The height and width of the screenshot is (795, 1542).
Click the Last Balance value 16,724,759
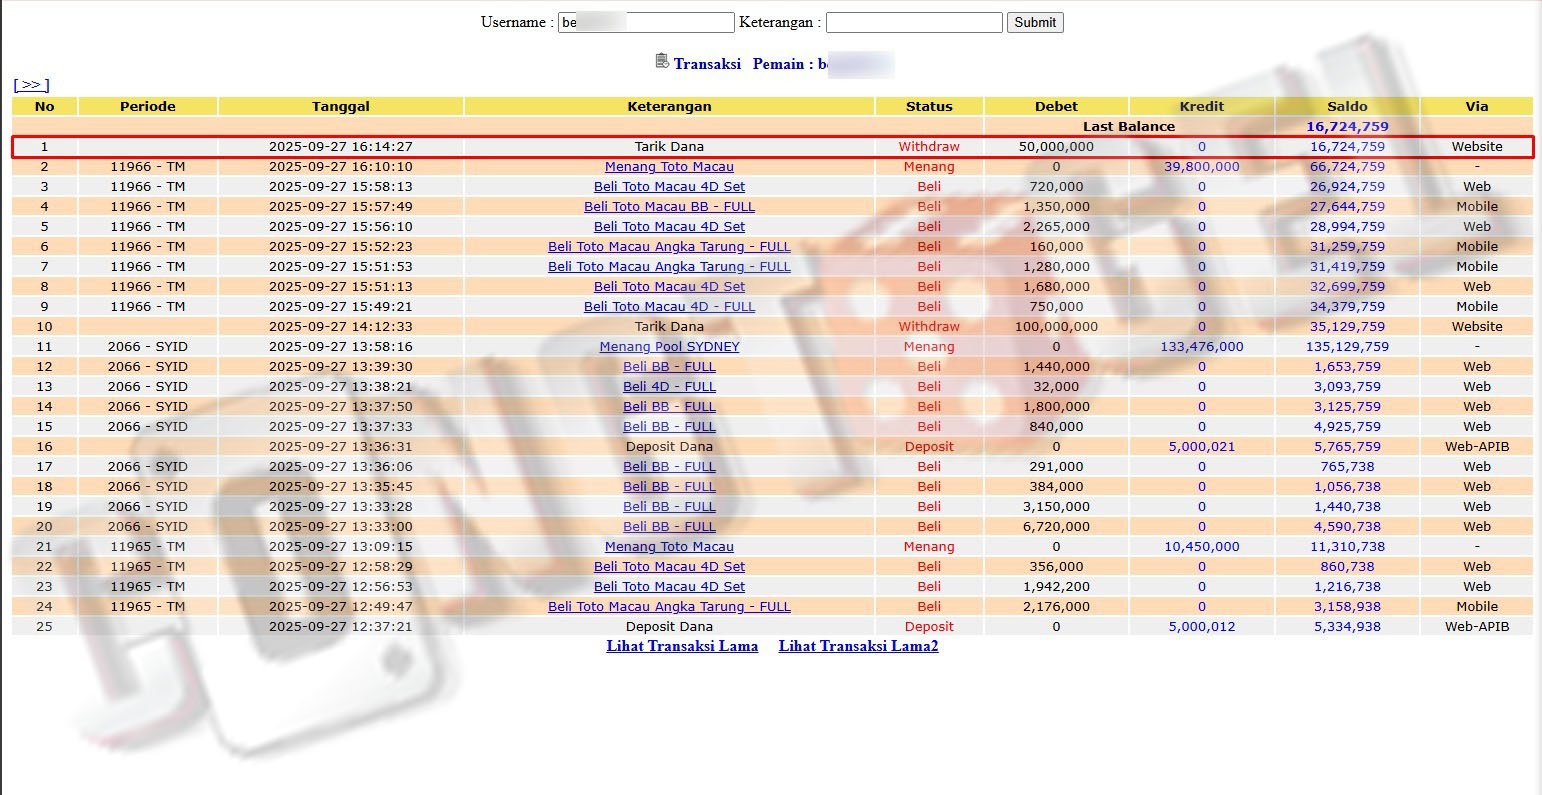(1347, 127)
